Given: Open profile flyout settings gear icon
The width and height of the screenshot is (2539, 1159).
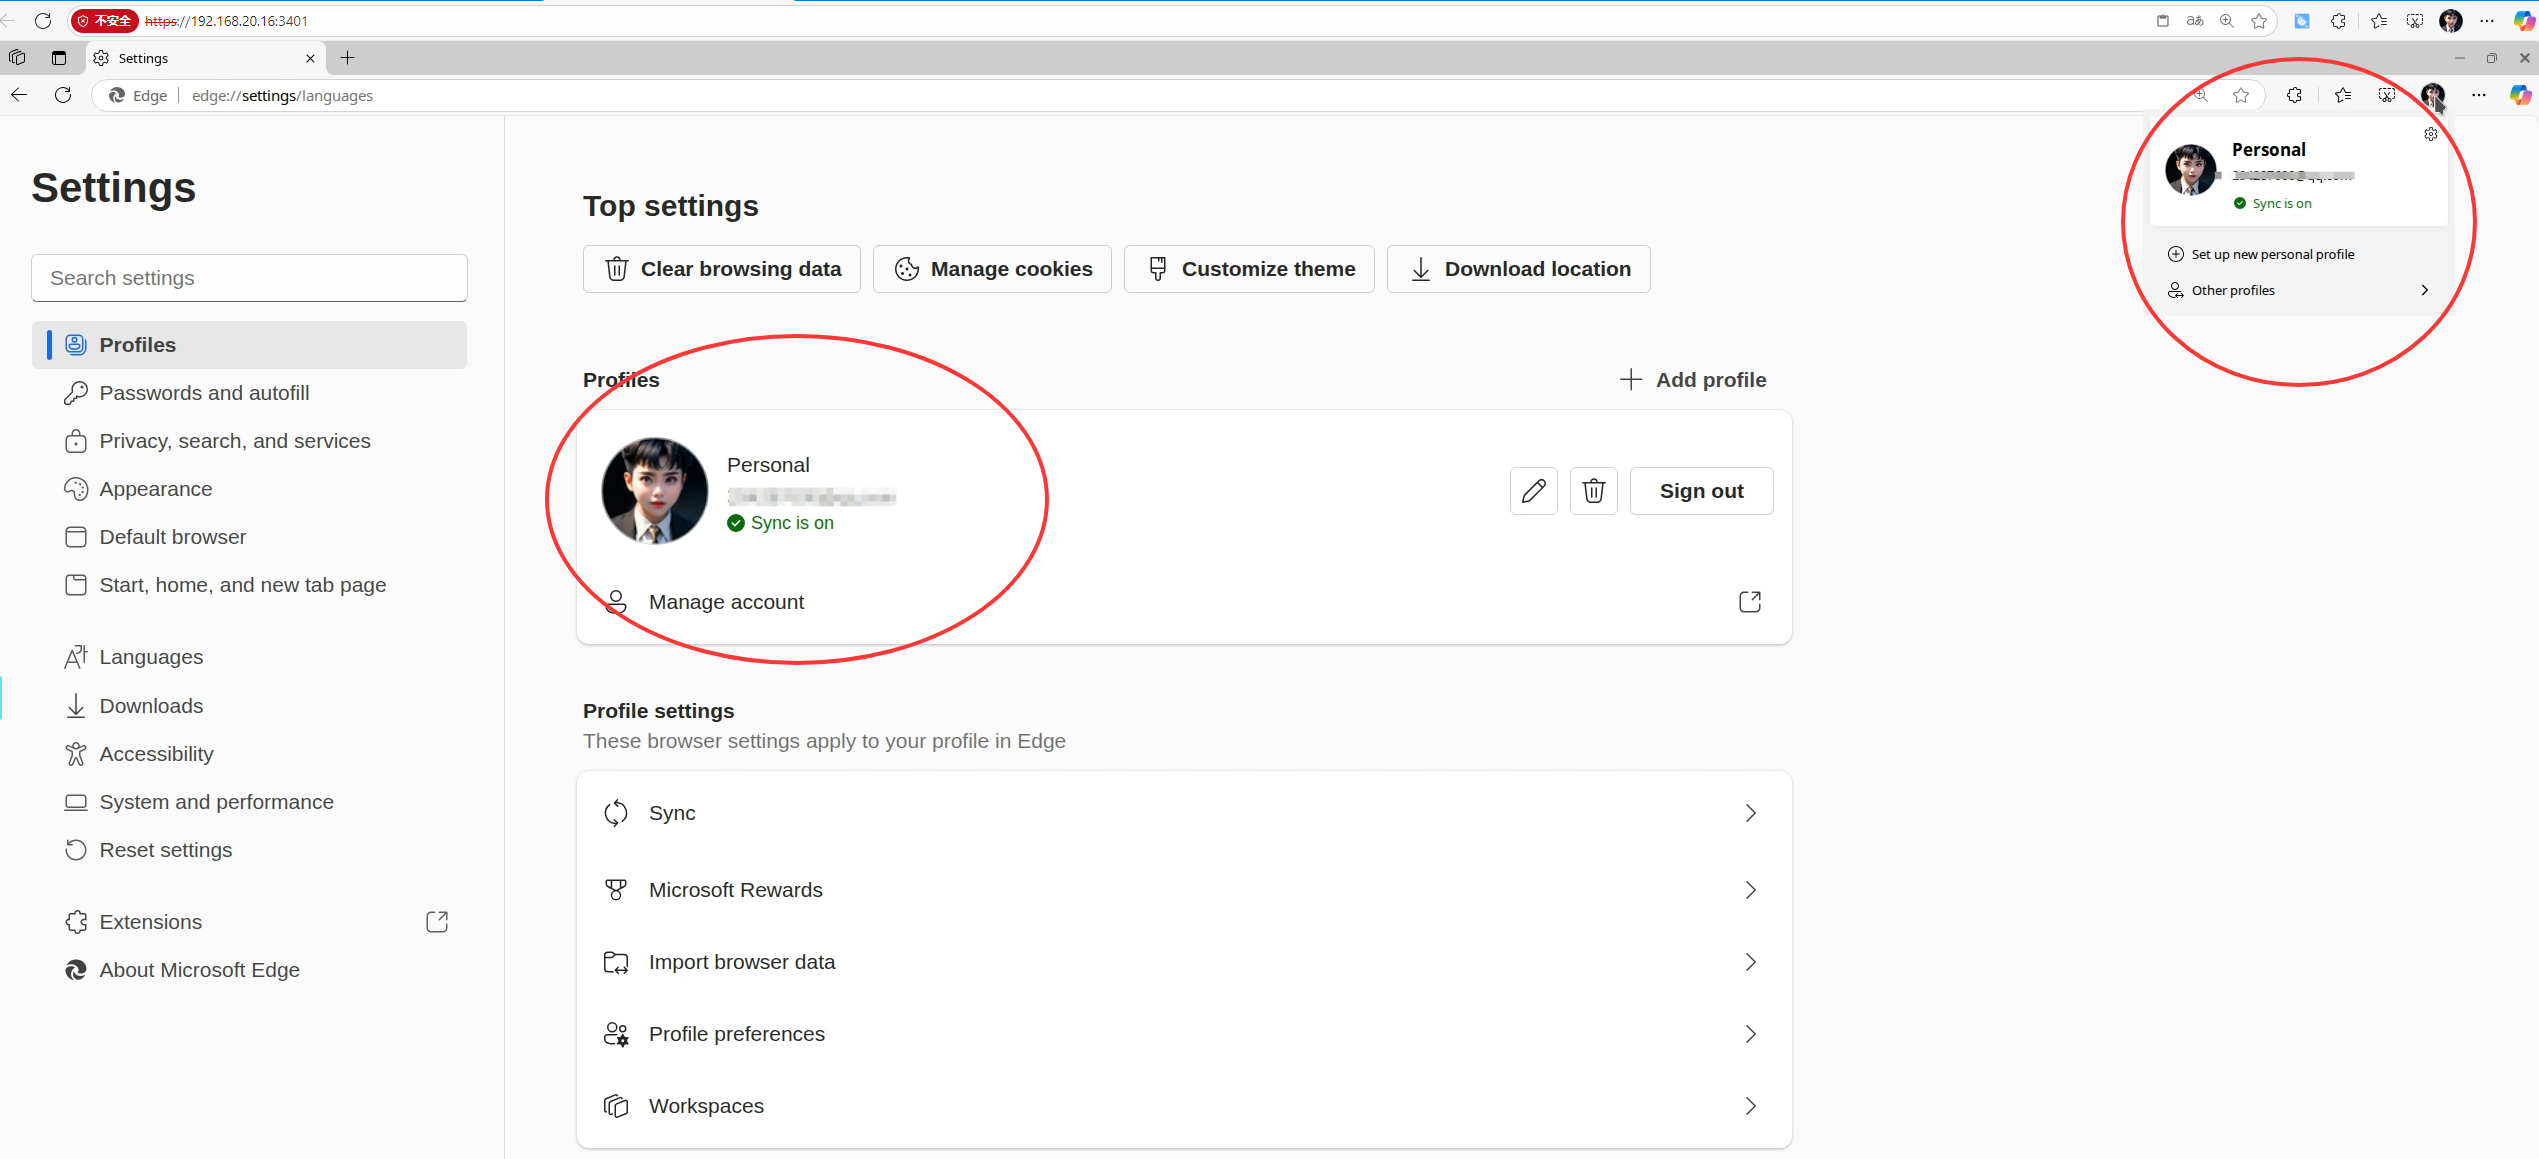Looking at the screenshot, I should pyautogui.click(x=2431, y=134).
